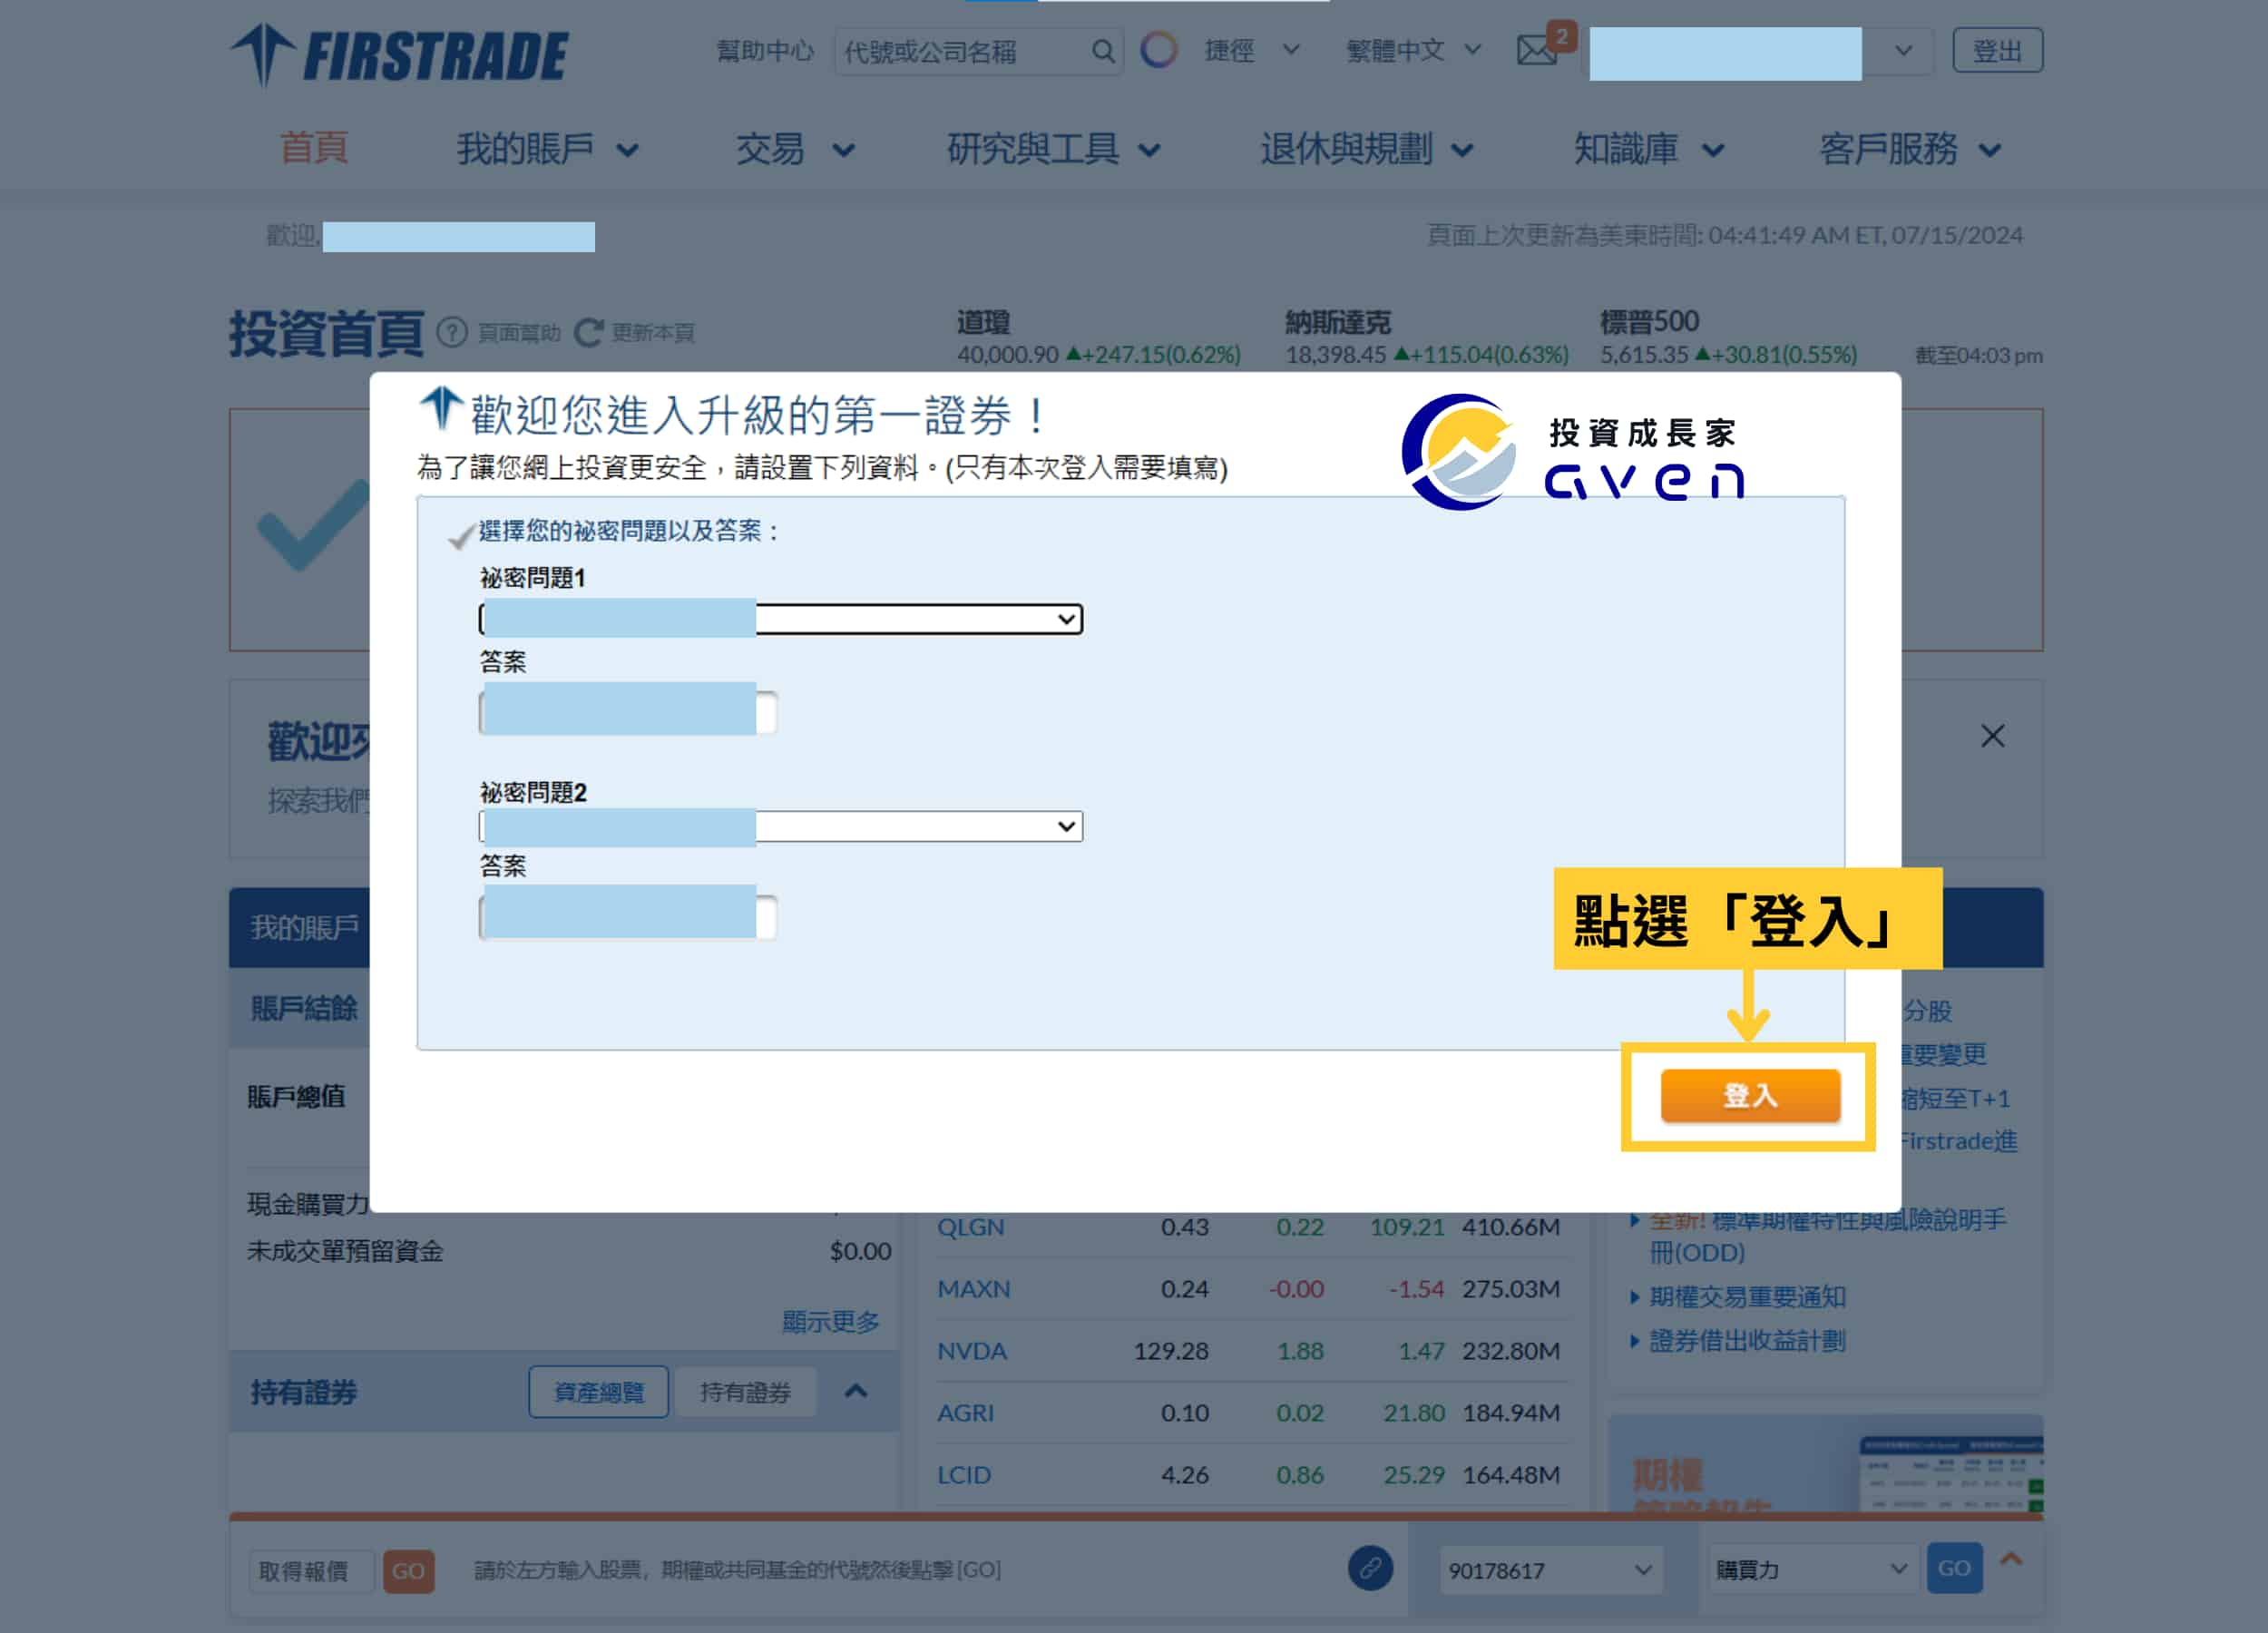2268x1633 pixels.
Task: Open the 交易 menu
Action: point(795,149)
